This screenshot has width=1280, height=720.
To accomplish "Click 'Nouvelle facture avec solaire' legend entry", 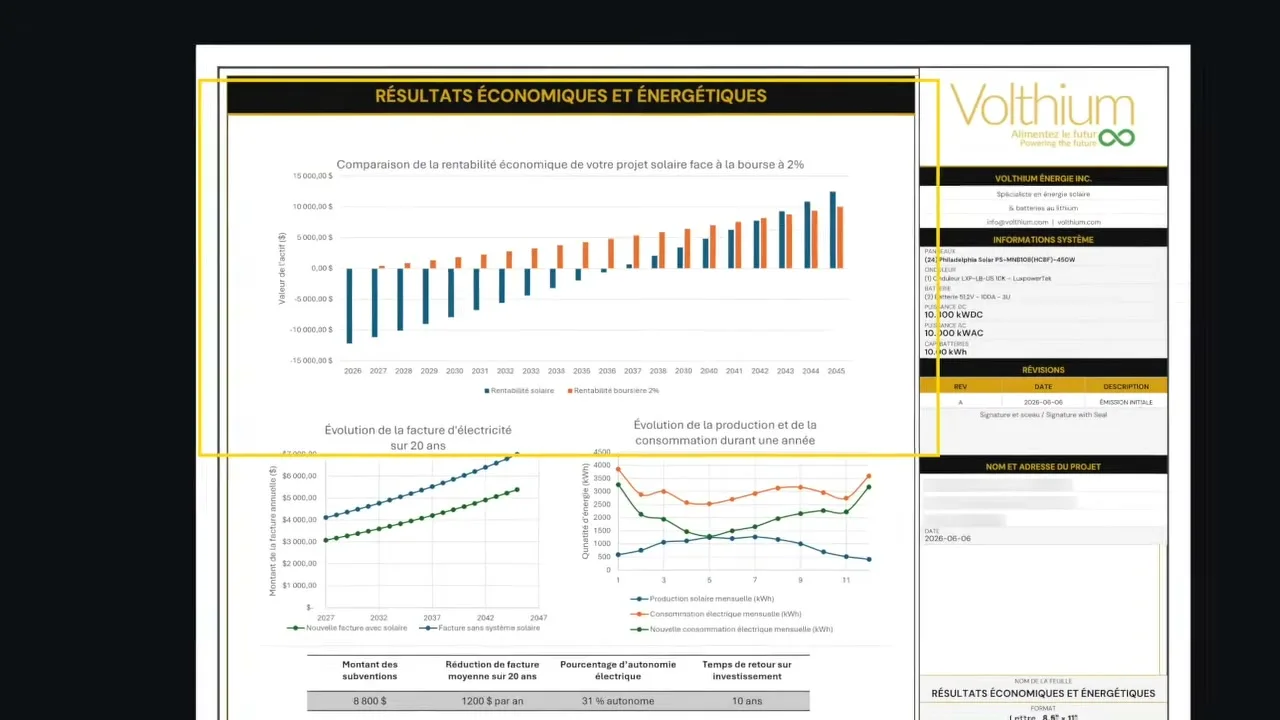I will coord(347,628).
